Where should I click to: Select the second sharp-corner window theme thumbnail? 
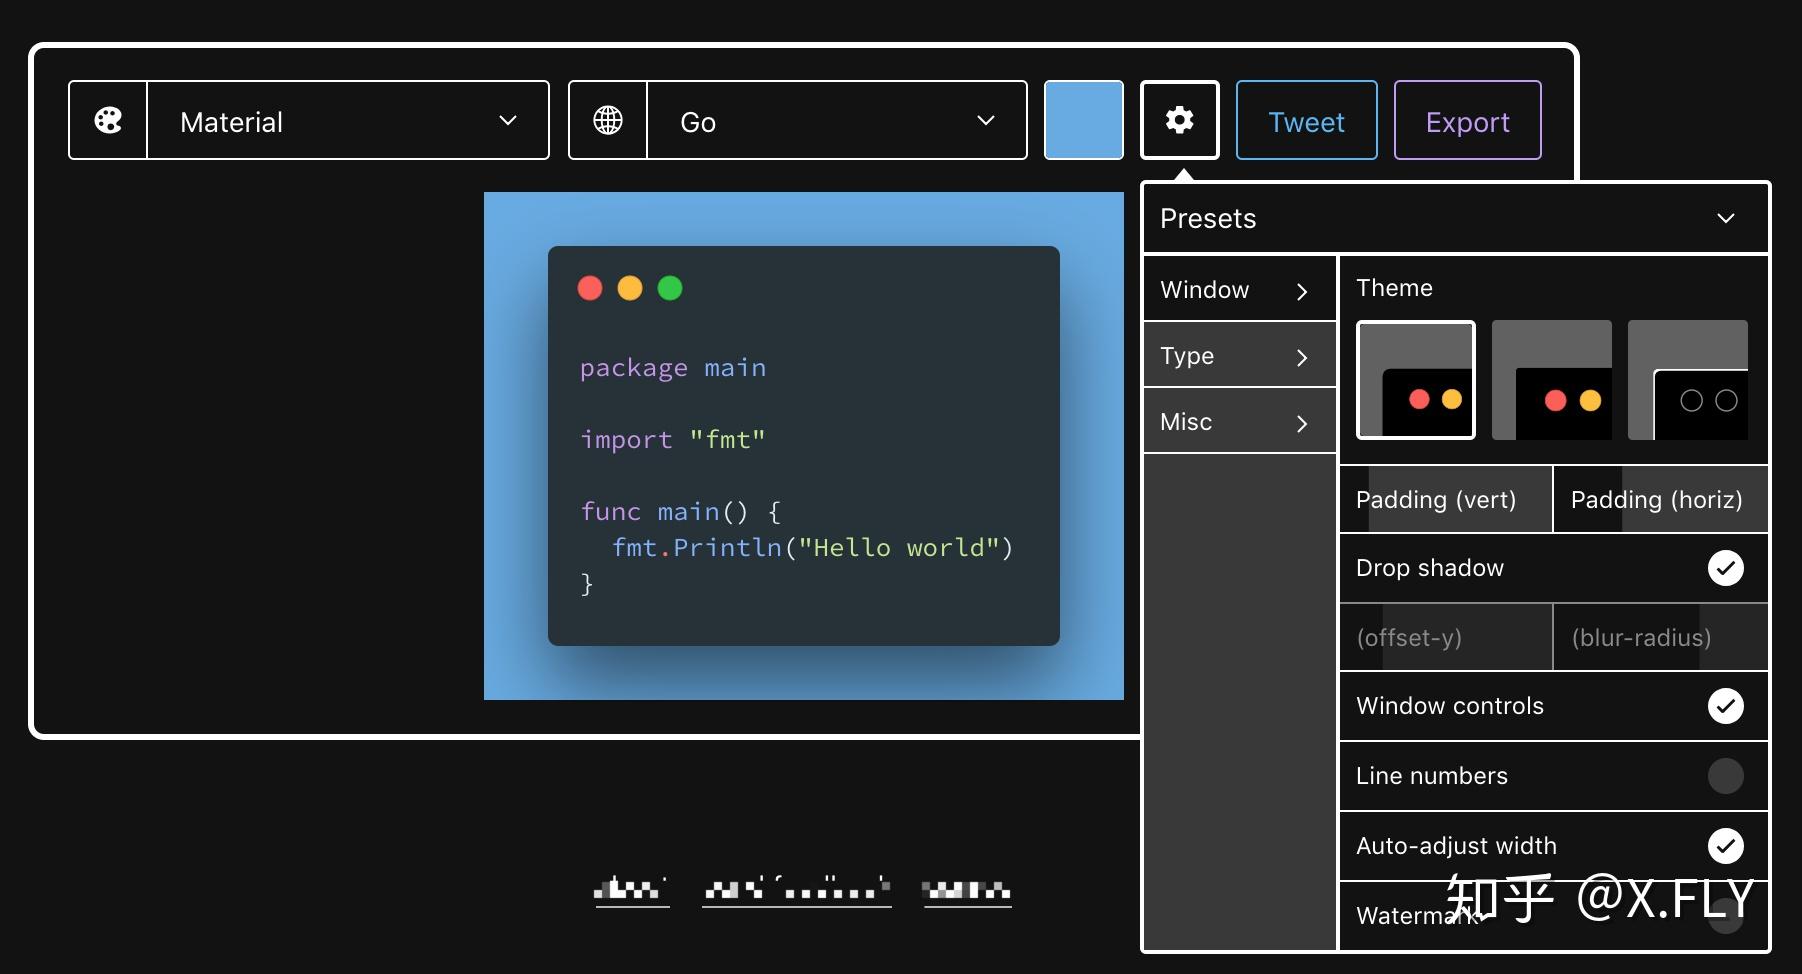(x=1552, y=380)
